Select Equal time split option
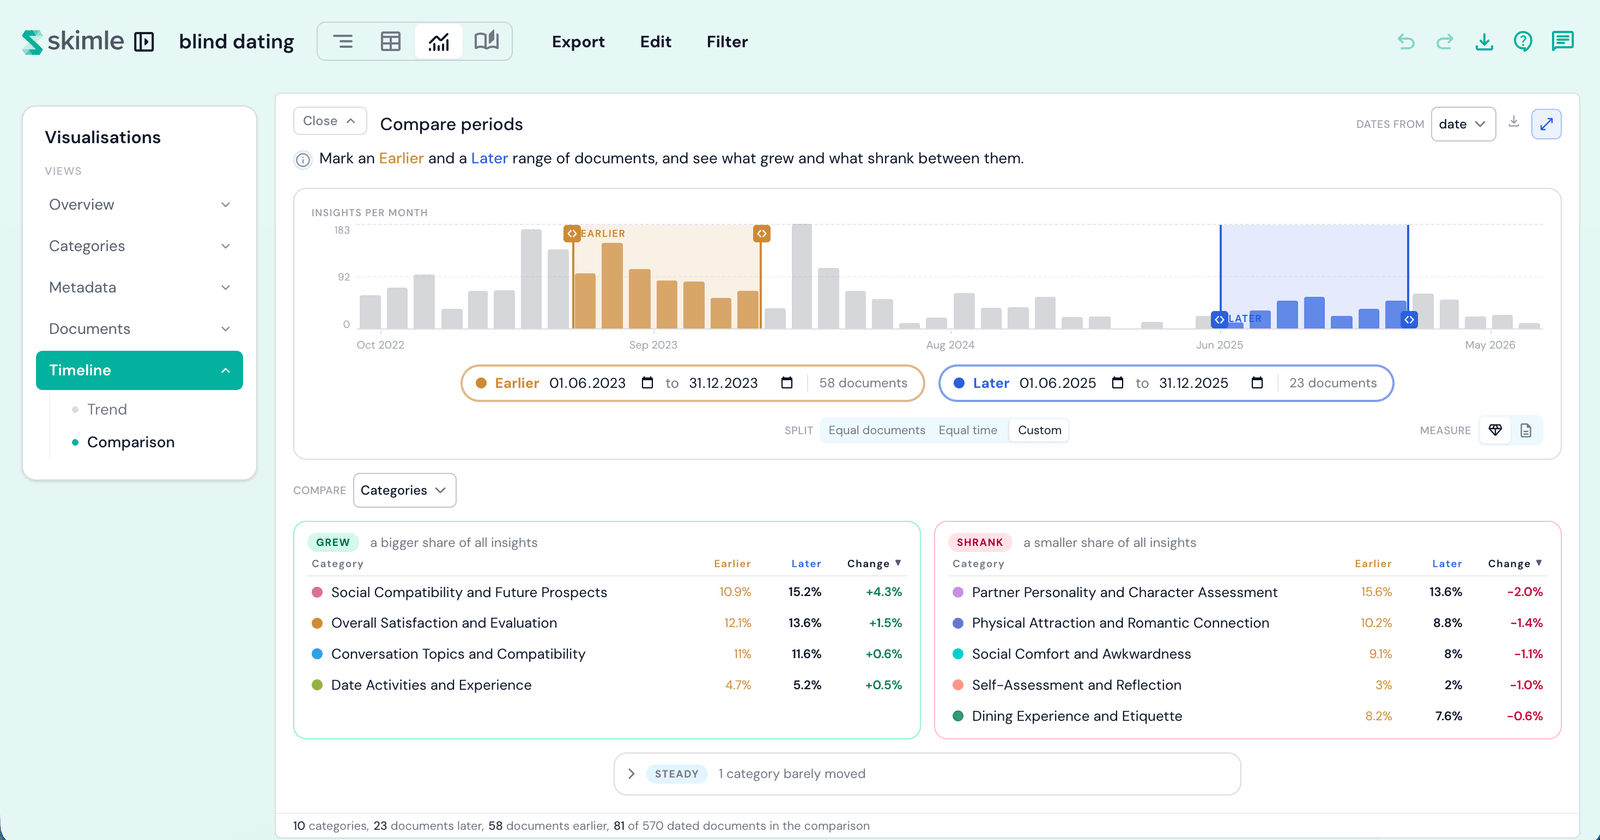Viewport: 1600px width, 840px height. coord(968,431)
